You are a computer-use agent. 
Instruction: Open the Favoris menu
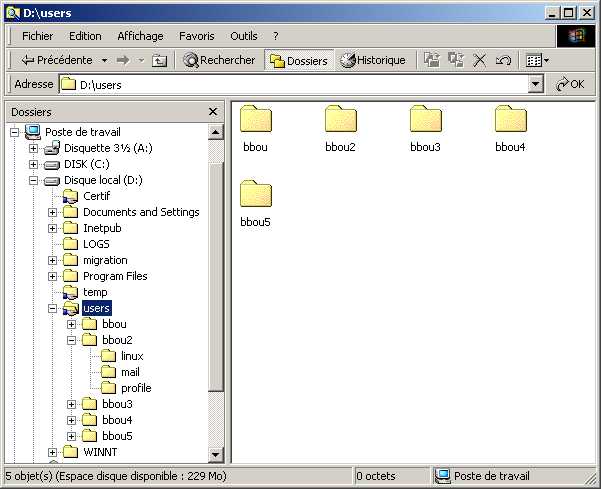point(197,36)
